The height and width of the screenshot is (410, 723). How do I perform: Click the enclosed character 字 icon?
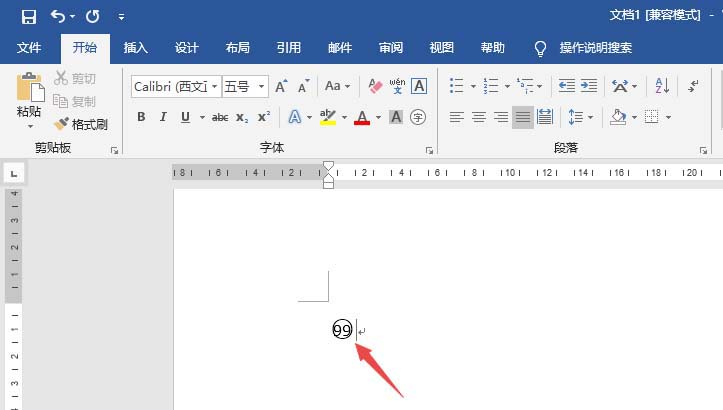[418, 117]
